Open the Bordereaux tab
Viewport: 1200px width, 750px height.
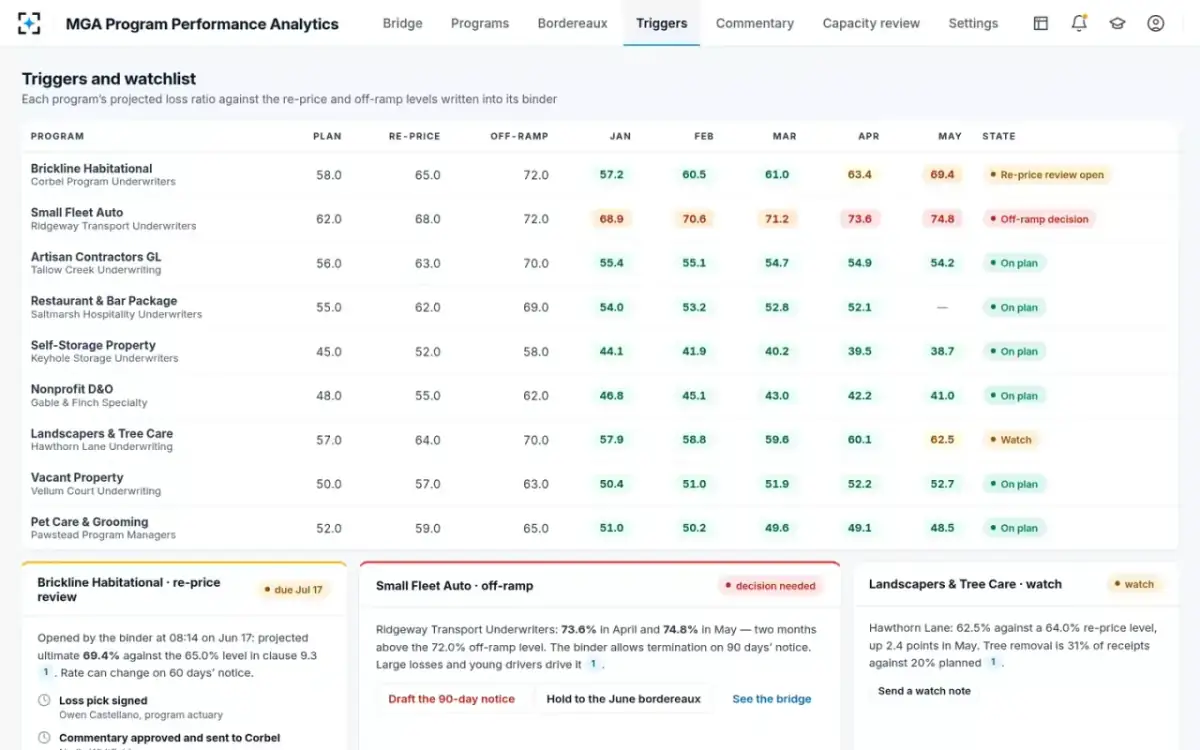[572, 23]
